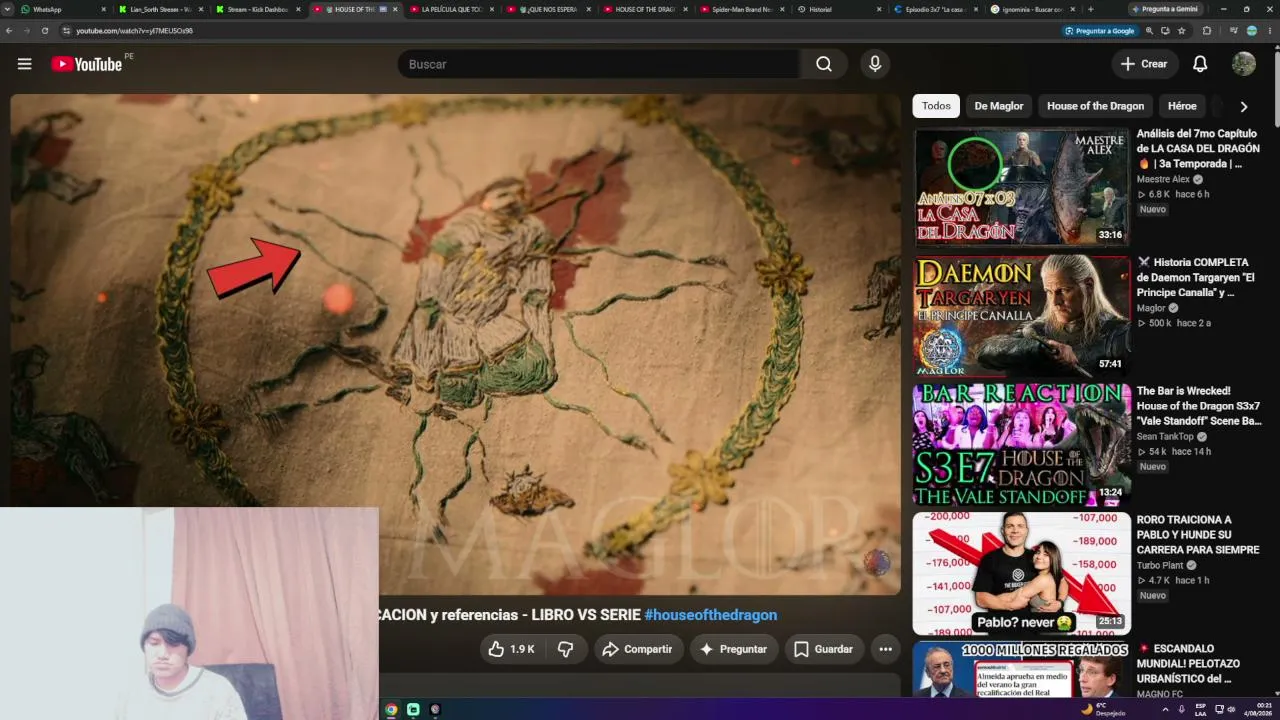
Task: Go to YouTube home via logo
Action: [87, 64]
